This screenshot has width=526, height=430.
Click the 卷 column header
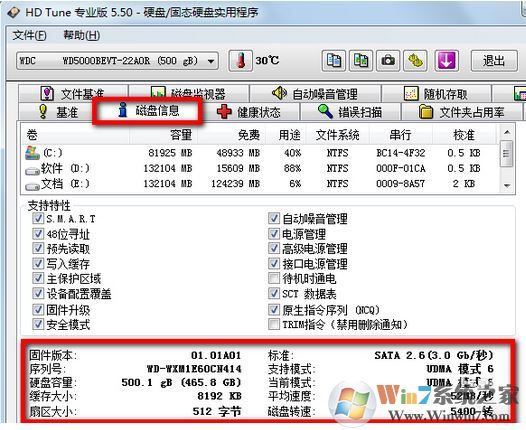click(76, 135)
